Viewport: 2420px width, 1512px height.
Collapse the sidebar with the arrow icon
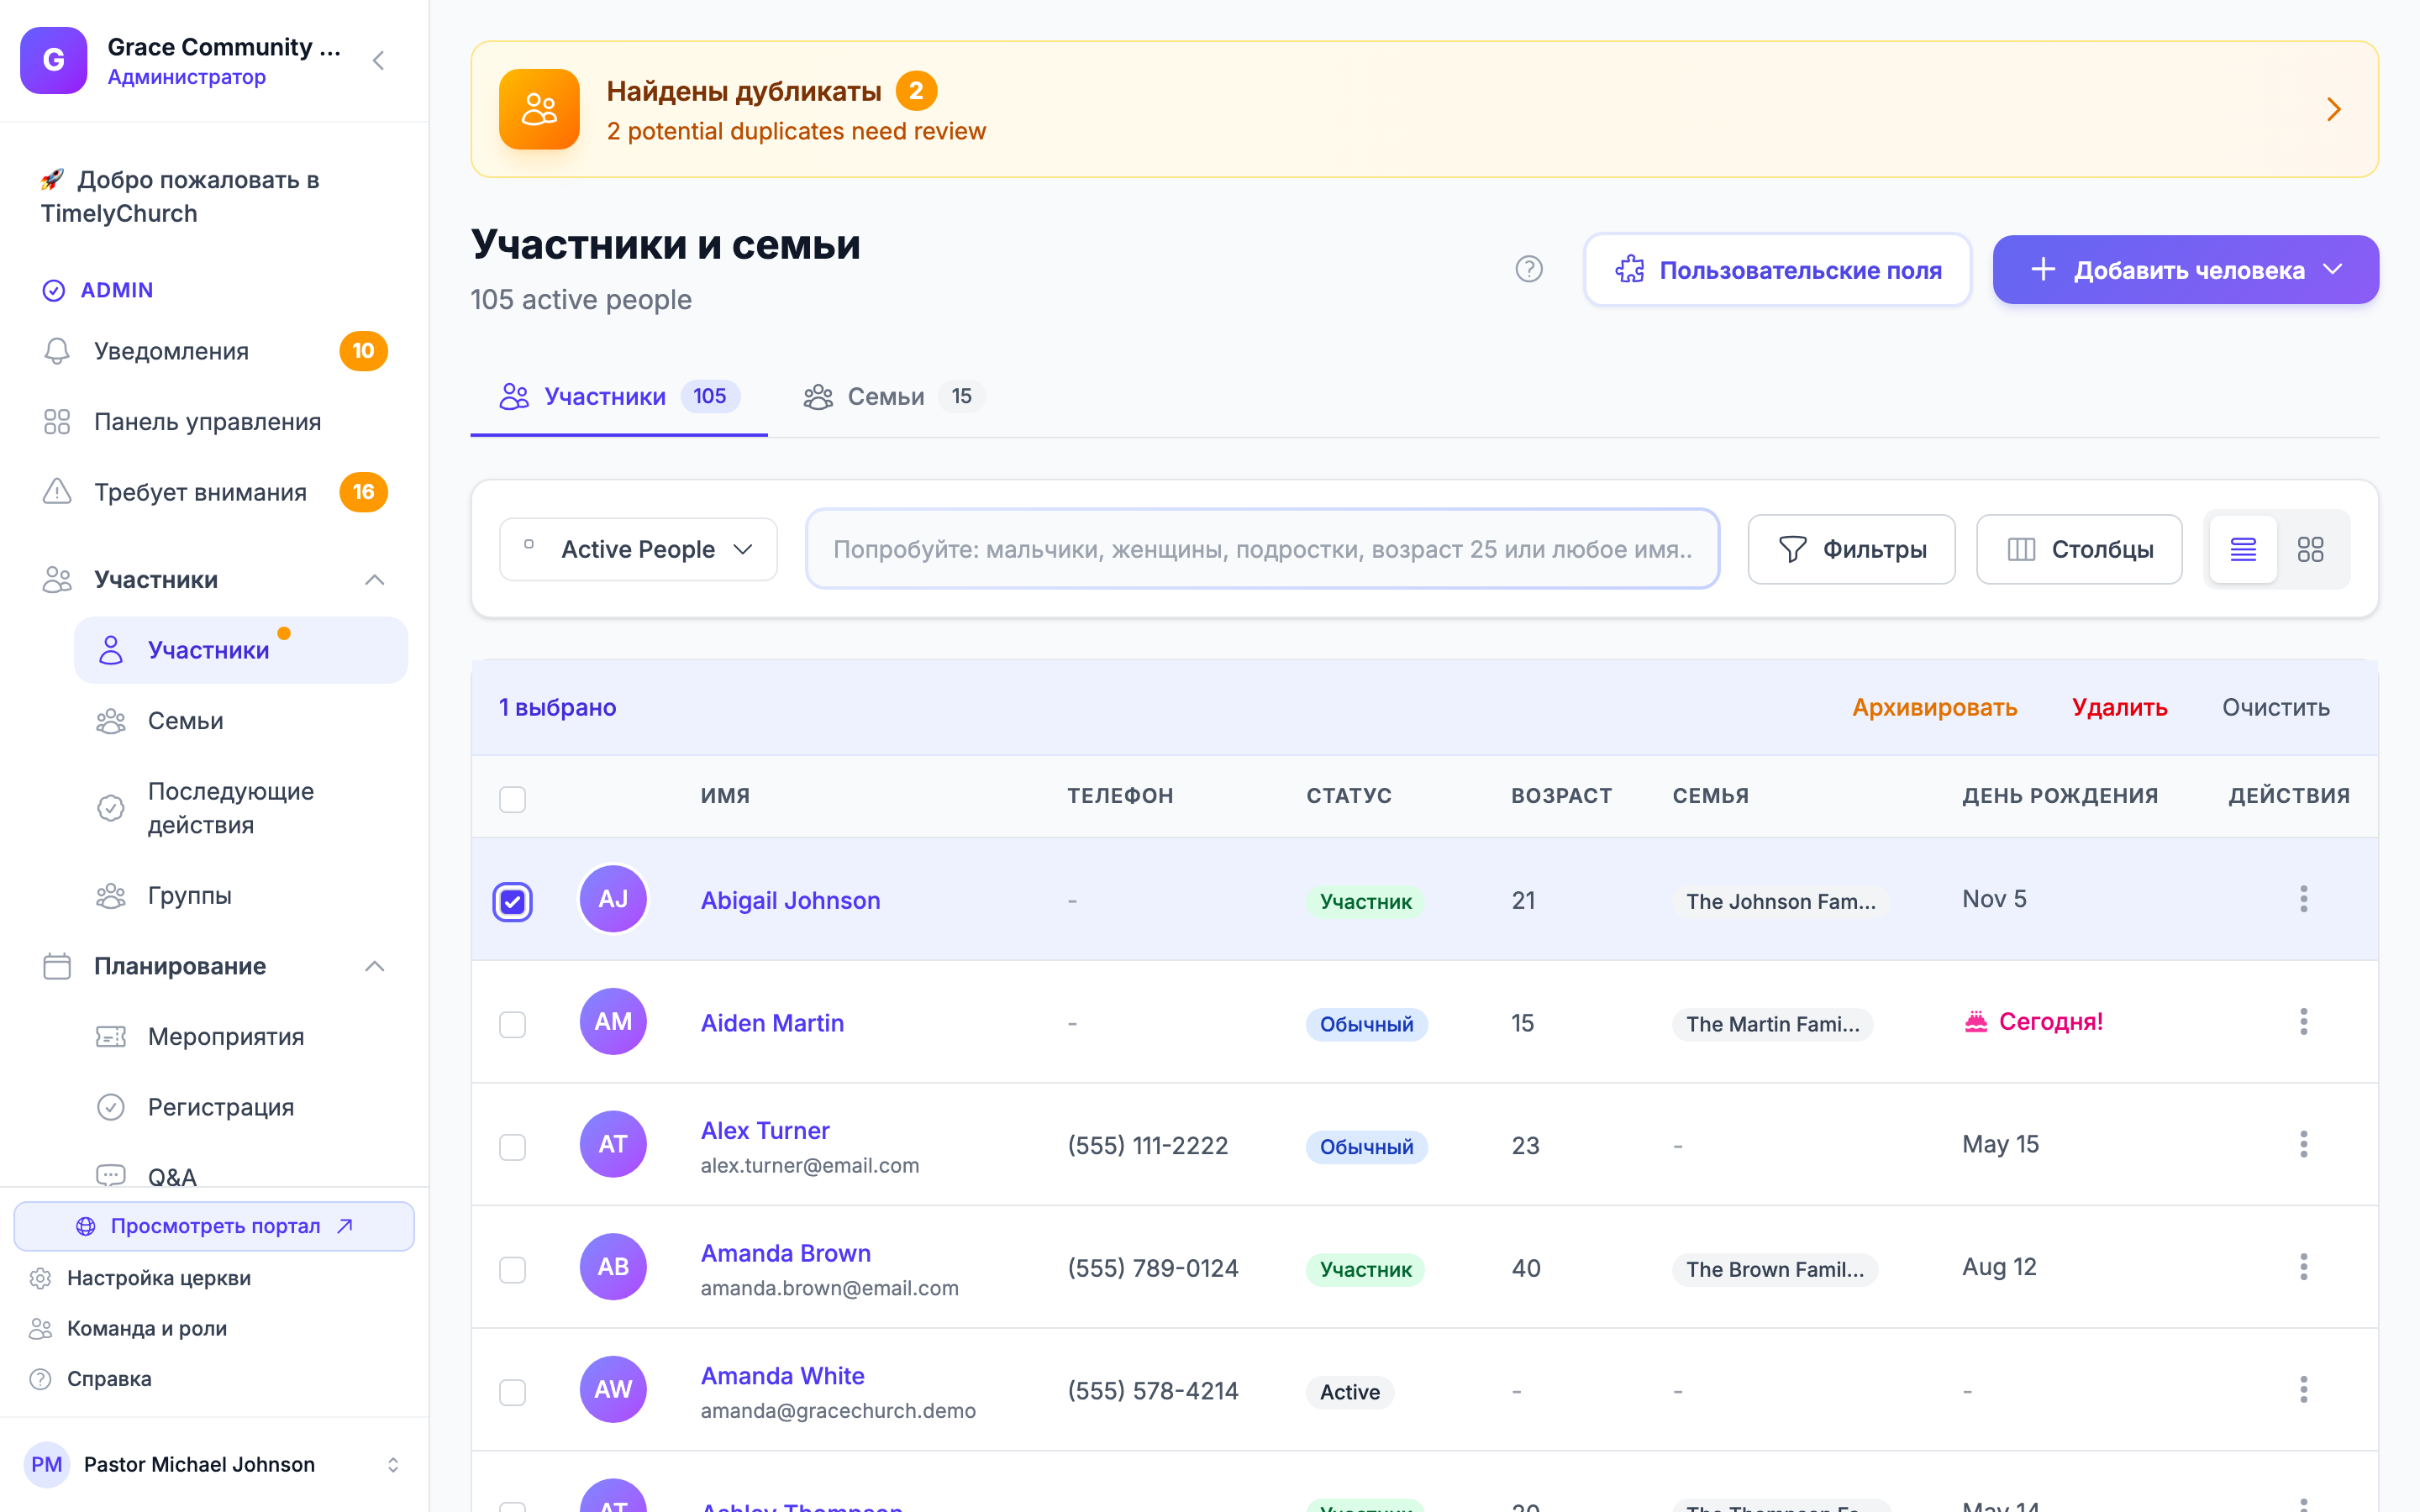click(x=378, y=61)
